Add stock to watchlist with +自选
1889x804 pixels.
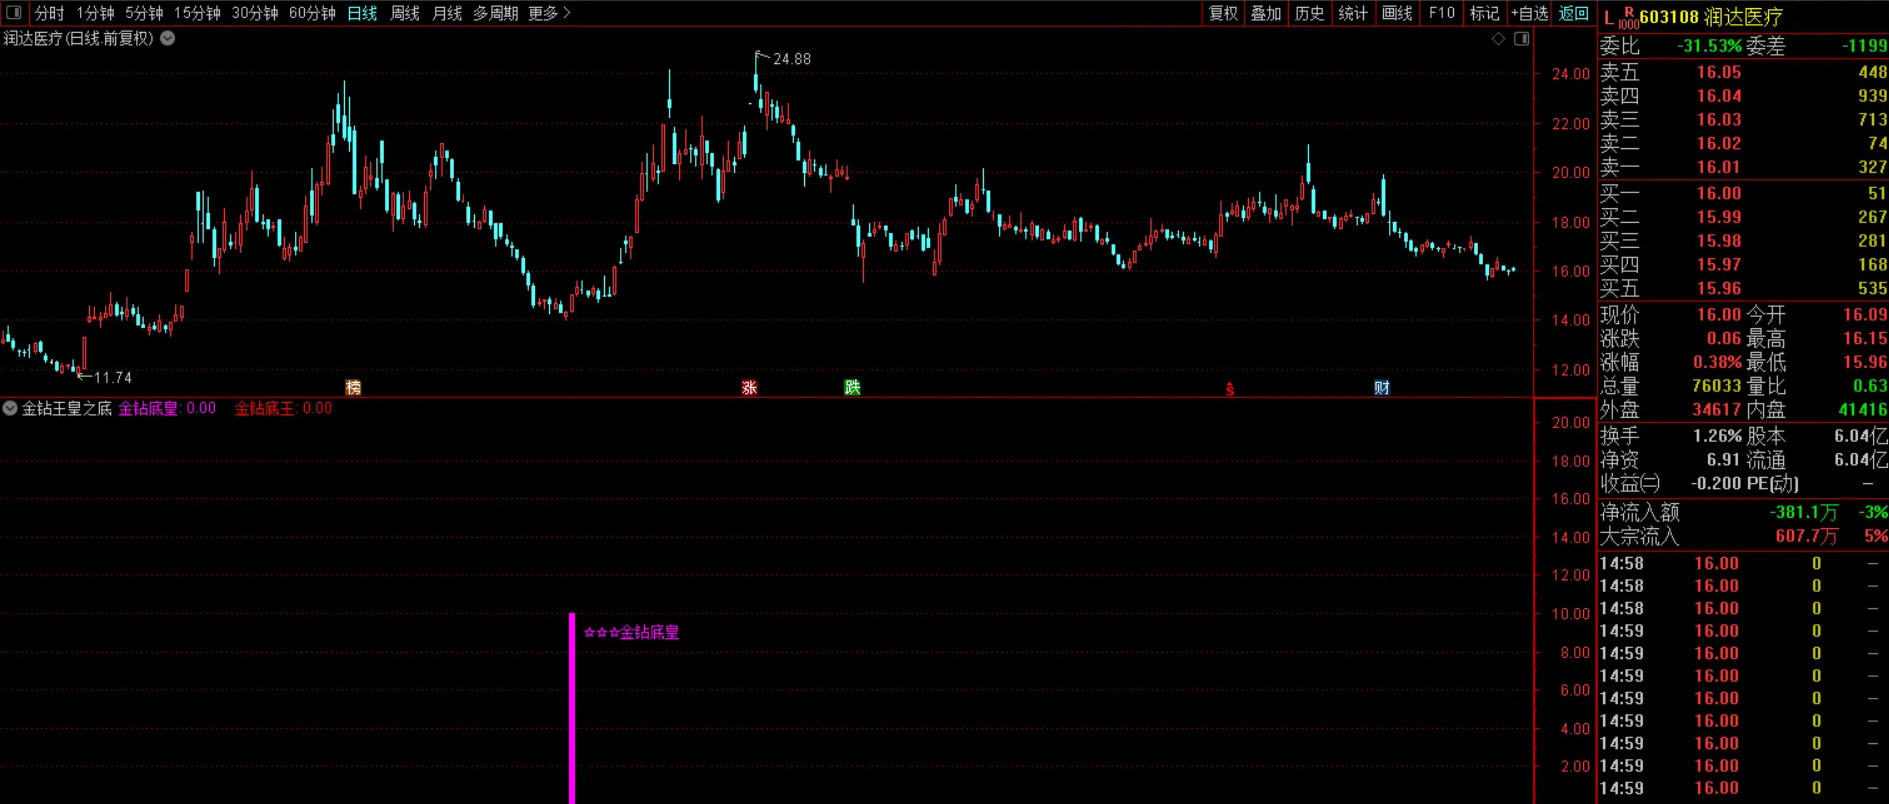[x=1530, y=13]
